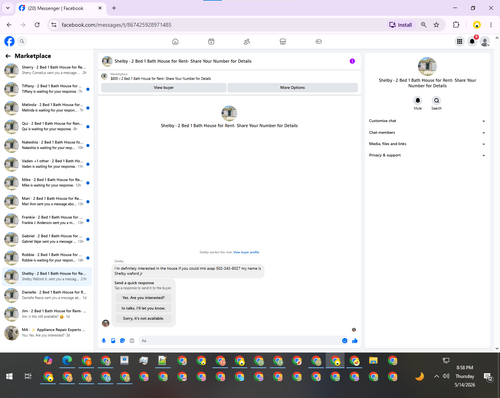
Task: Open Tiffany's conversation in the list
Action: click(47, 89)
